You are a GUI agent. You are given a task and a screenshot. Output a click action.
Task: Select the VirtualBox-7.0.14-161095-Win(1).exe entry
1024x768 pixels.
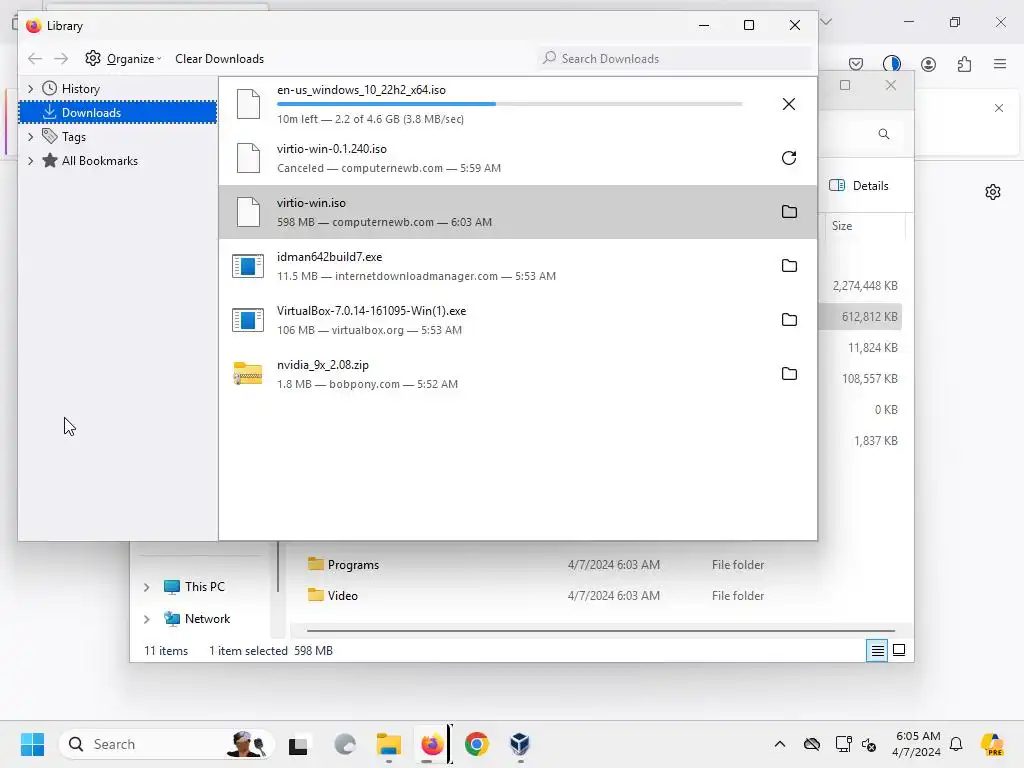coord(517,320)
